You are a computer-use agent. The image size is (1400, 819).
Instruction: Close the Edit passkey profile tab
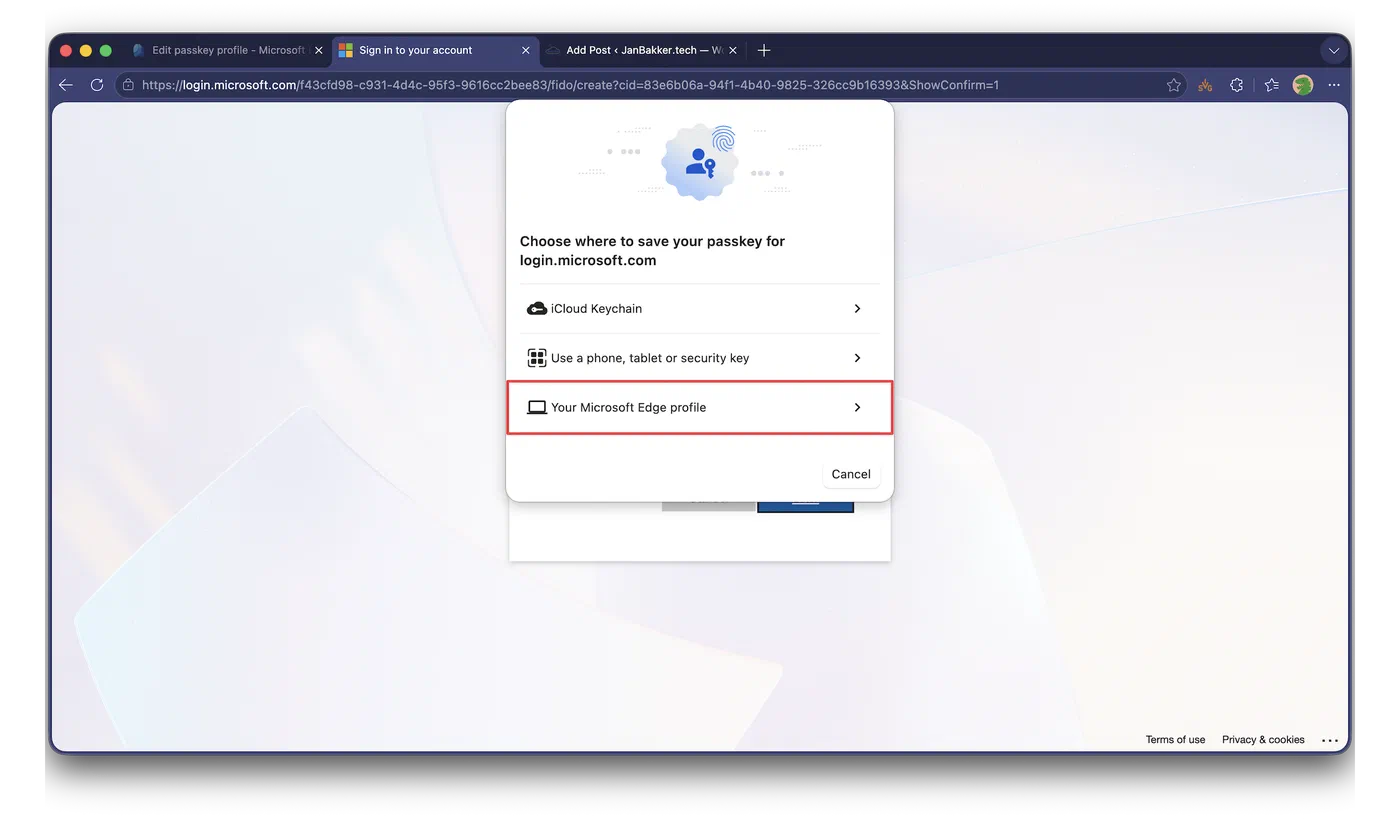click(319, 50)
